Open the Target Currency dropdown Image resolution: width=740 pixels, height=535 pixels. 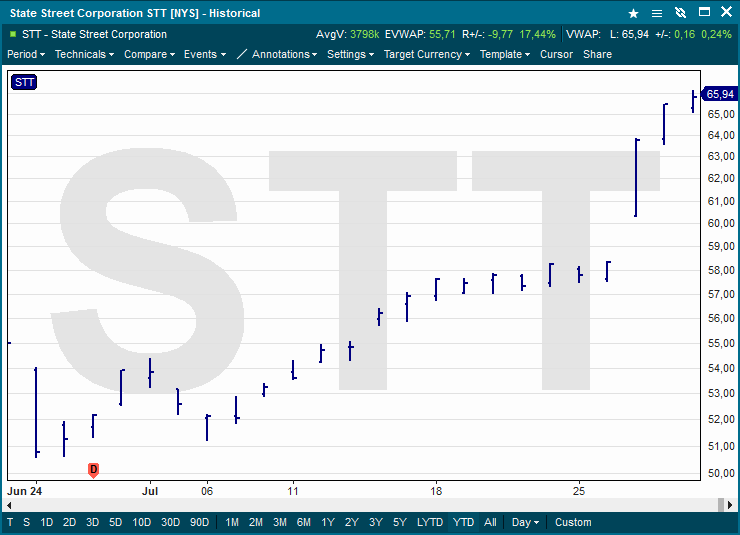[x=427, y=54]
